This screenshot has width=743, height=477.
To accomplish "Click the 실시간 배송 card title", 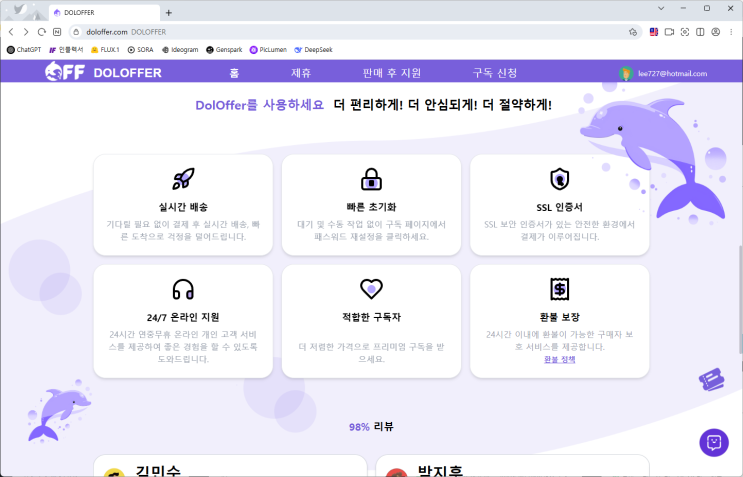I will (183, 207).
